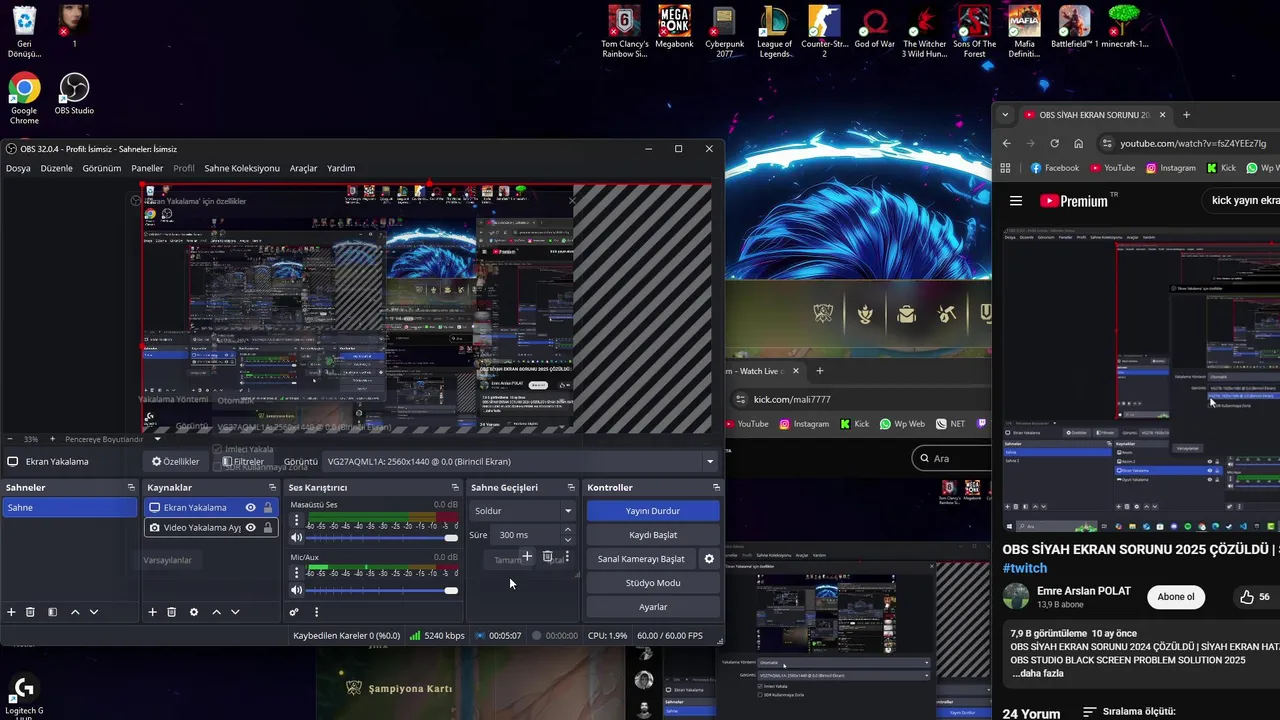Open the Araçlar menu
The image size is (1280, 720).
coord(303,168)
